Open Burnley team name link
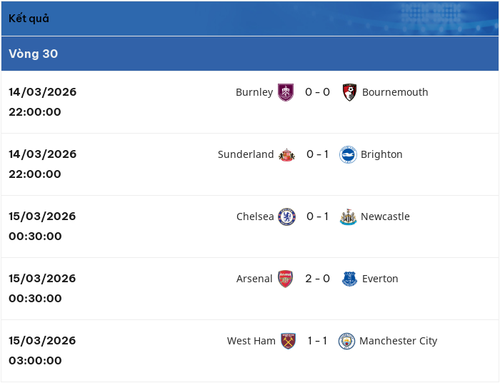 254,92
